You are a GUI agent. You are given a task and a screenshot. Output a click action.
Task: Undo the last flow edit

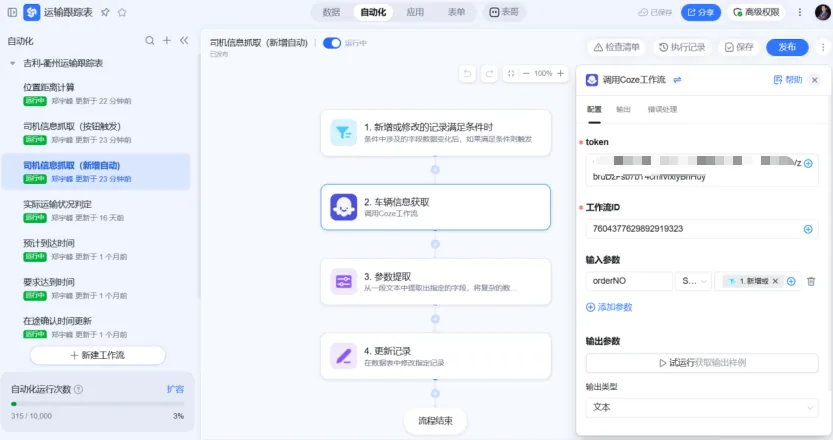tap(468, 73)
